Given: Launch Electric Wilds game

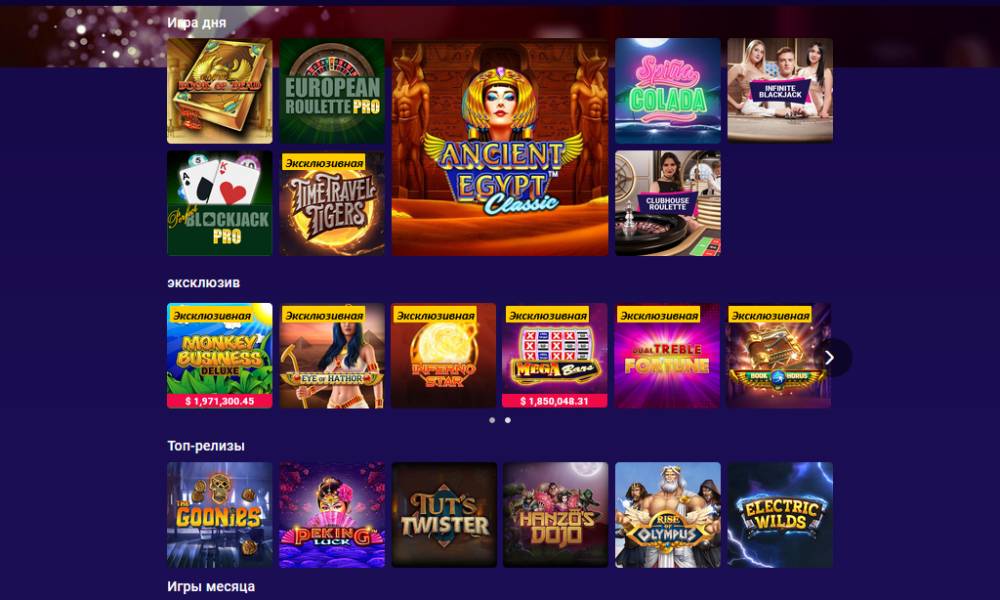Looking at the screenshot, I should 780,515.
